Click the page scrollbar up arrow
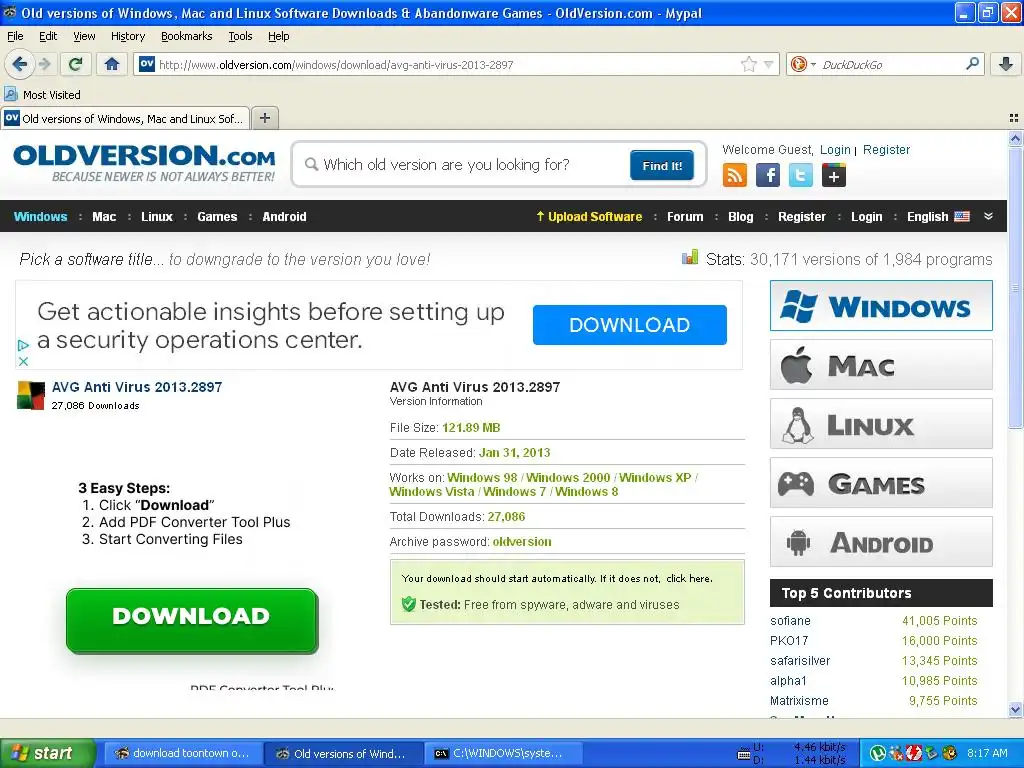Image resolution: width=1024 pixels, height=768 pixels. pos(1015,138)
